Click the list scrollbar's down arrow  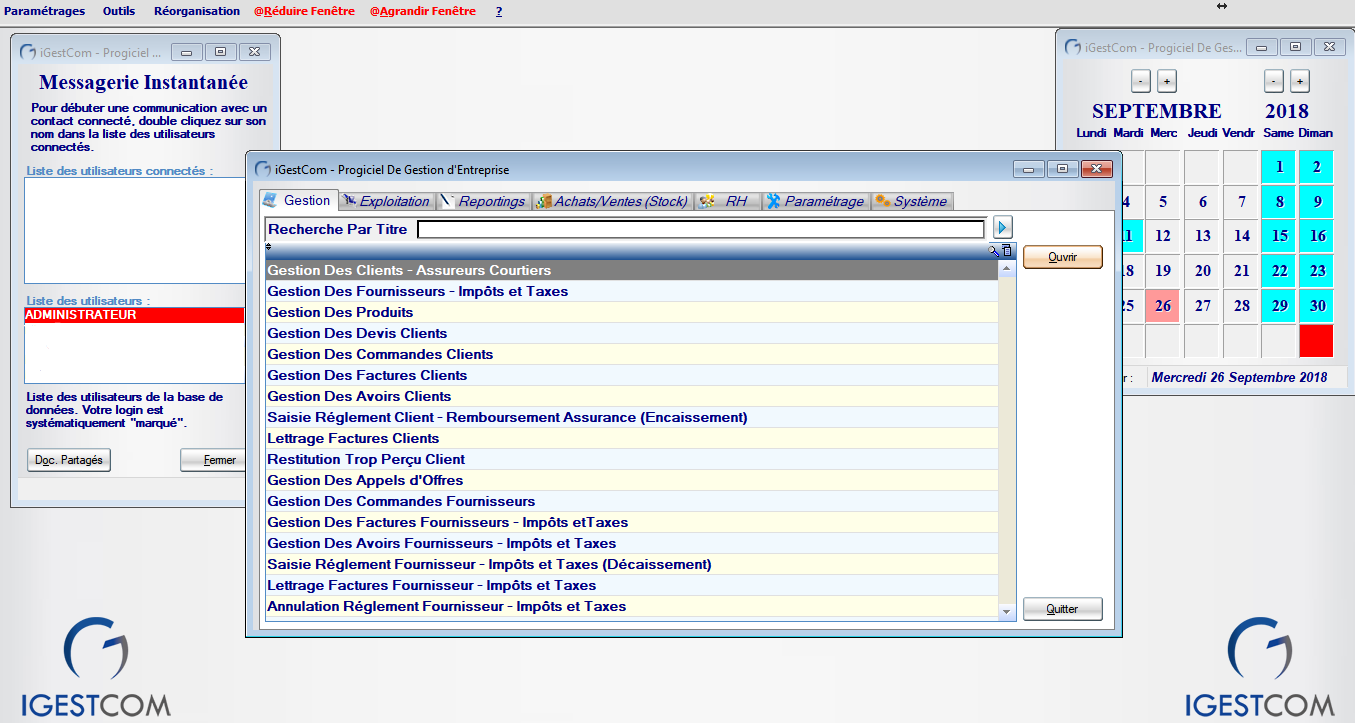click(1007, 610)
